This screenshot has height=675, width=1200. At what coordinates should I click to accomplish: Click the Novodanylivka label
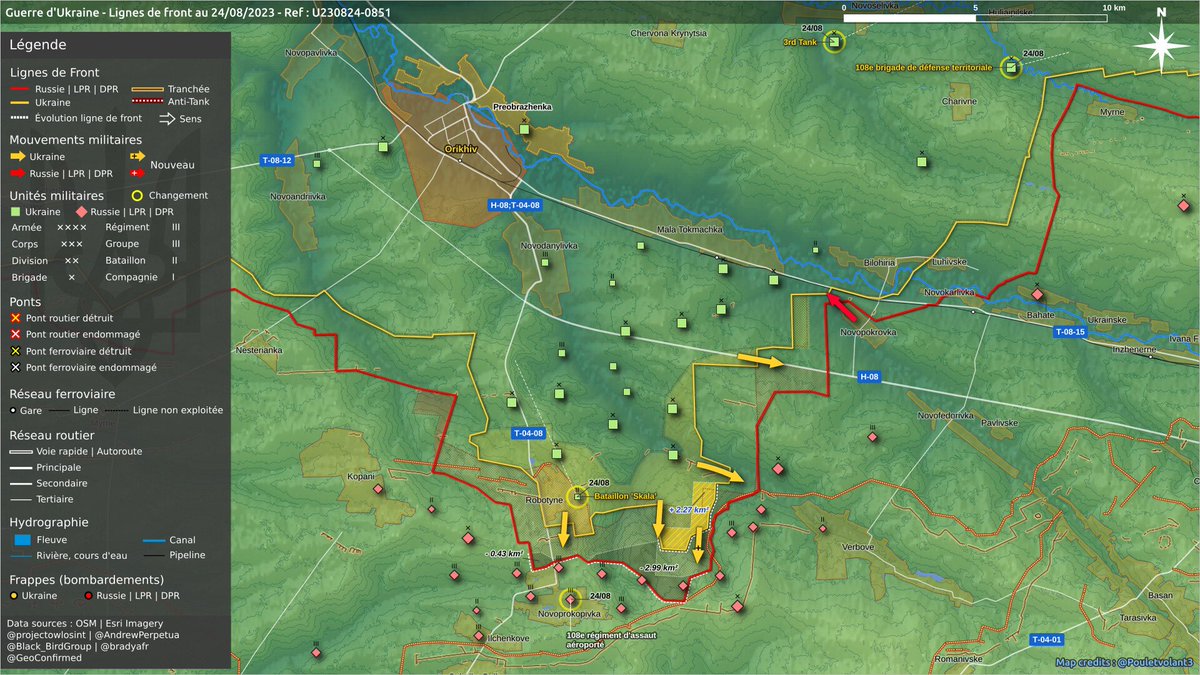tap(550, 245)
